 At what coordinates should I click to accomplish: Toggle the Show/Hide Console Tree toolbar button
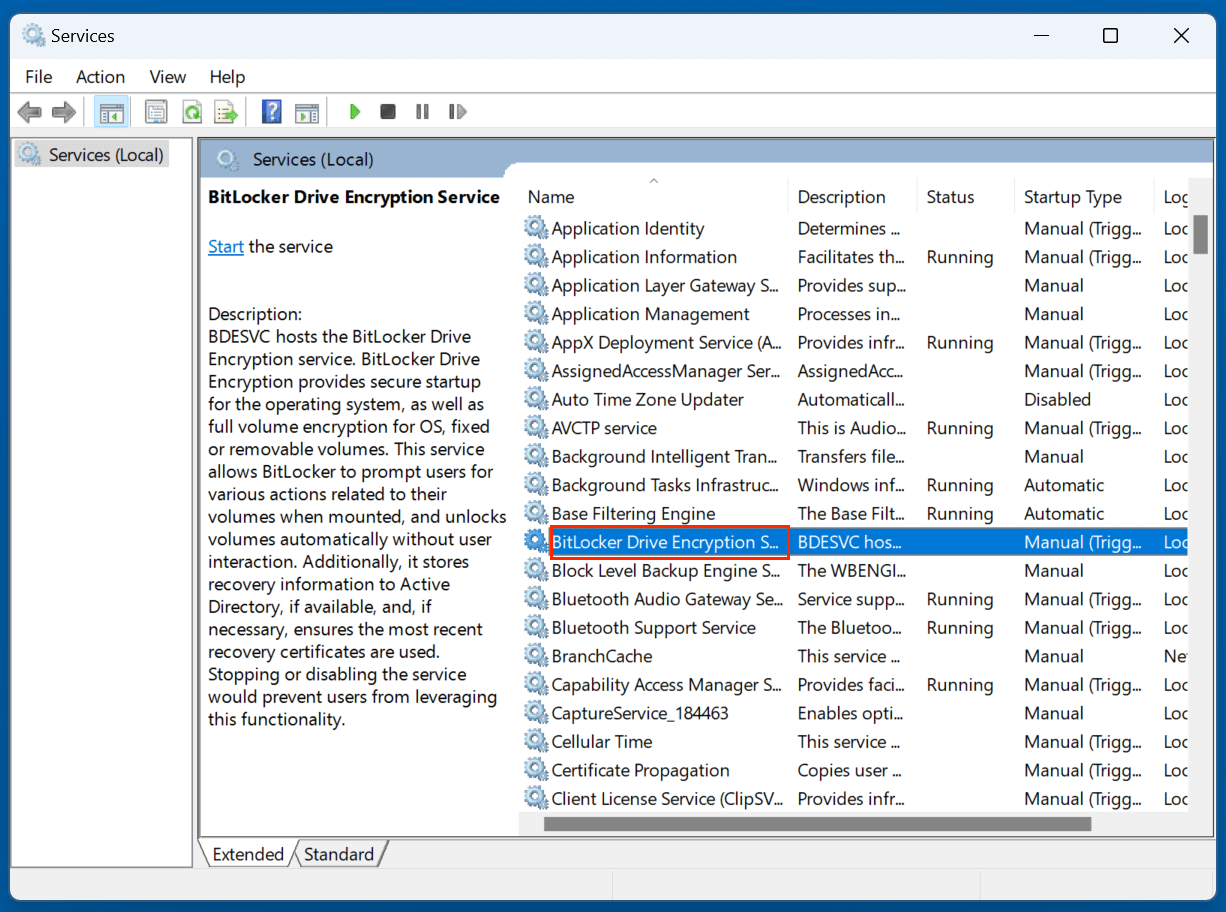tap(111, 111)
